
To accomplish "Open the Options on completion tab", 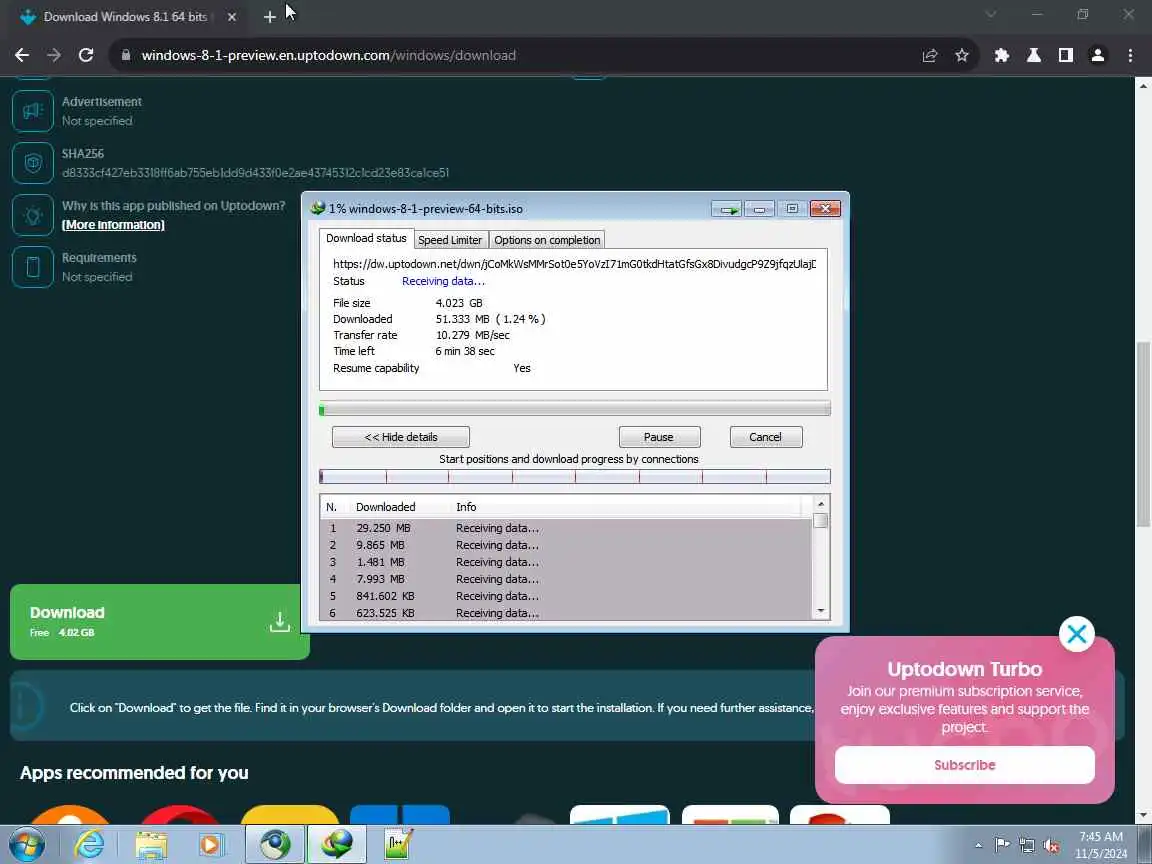I will [x=547, y=240].
